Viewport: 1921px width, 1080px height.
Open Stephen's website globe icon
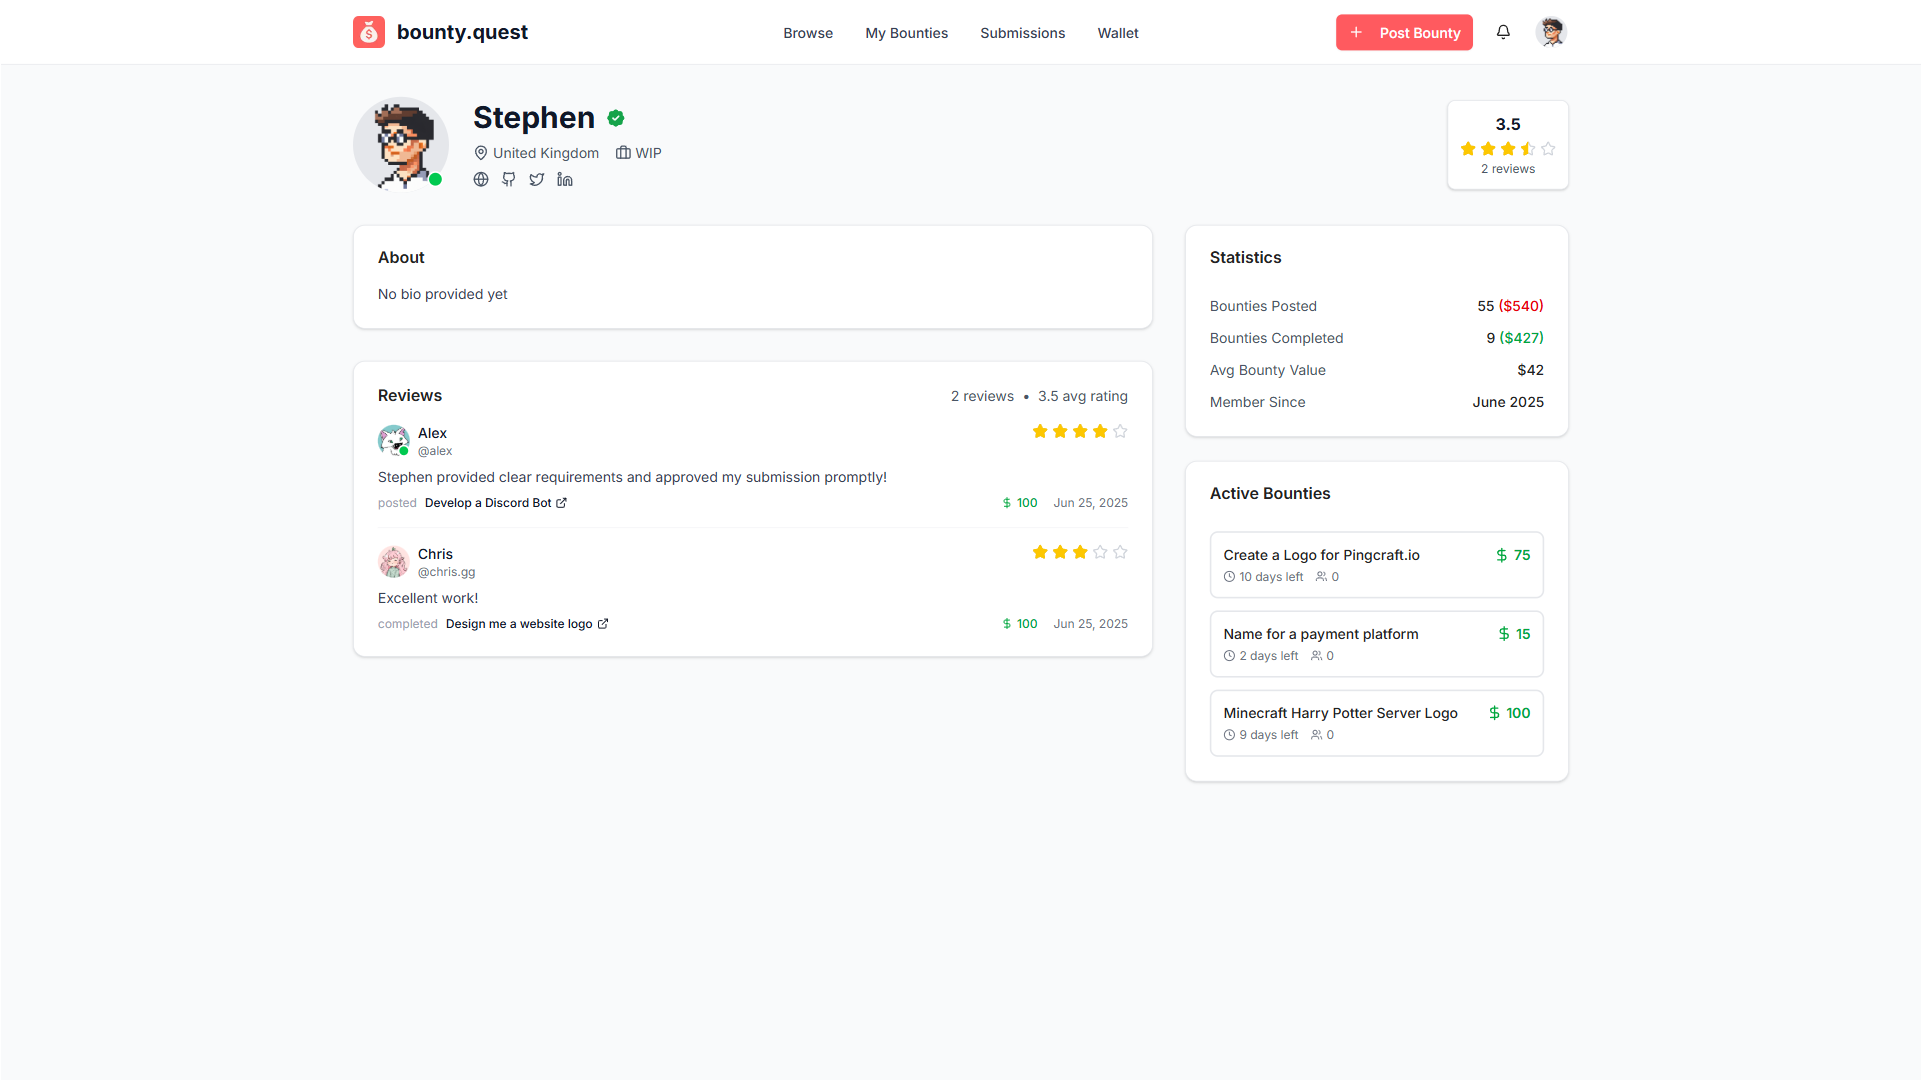tap(481, 180)
